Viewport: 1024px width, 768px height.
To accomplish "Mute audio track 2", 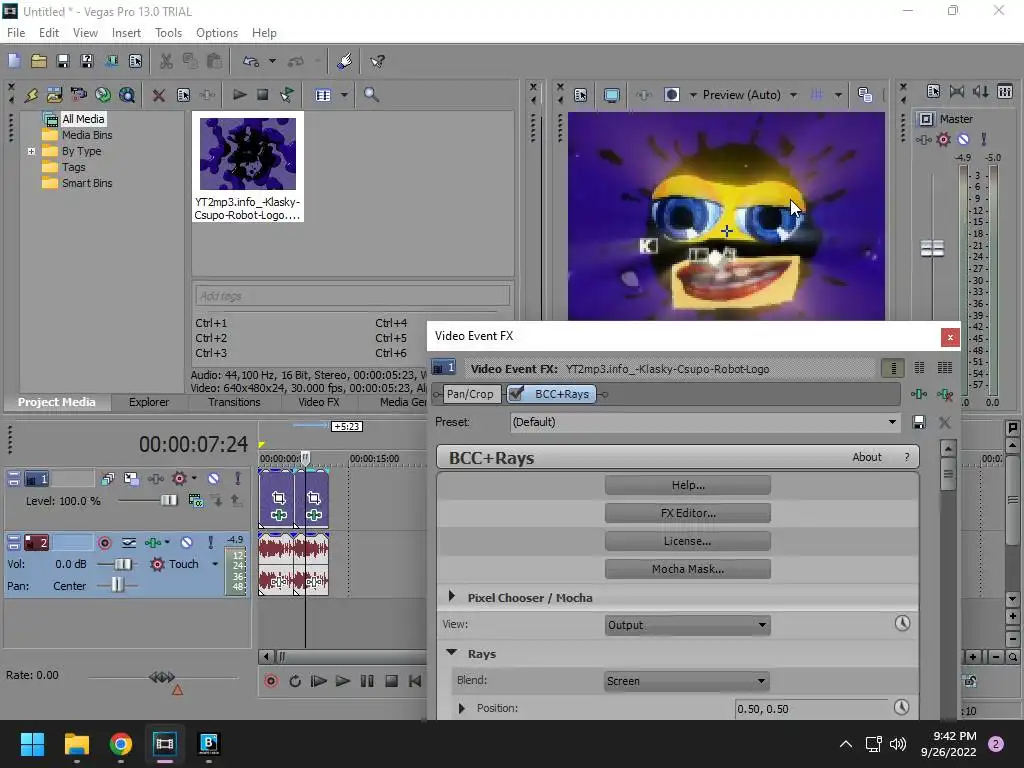I will pyautogui.click(x=186, y=542).
